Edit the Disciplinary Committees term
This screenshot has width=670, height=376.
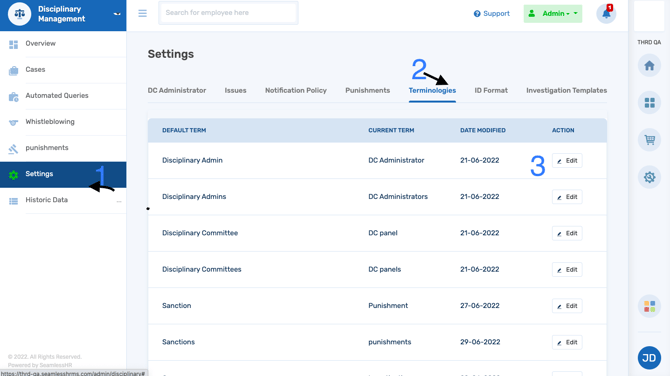tap(567, 270)
